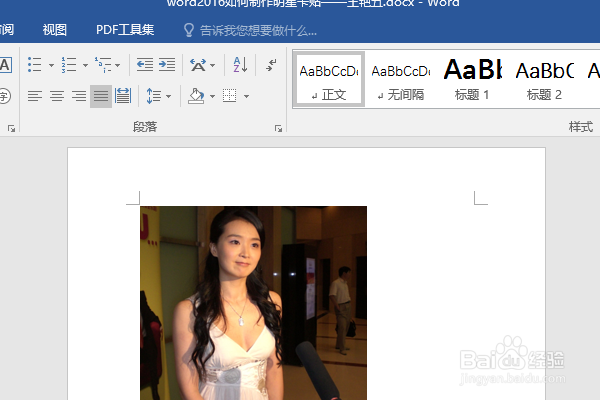Screen dimensions: 600x400
Task: Increase the paragraph indent
Action: click(167, 65)
